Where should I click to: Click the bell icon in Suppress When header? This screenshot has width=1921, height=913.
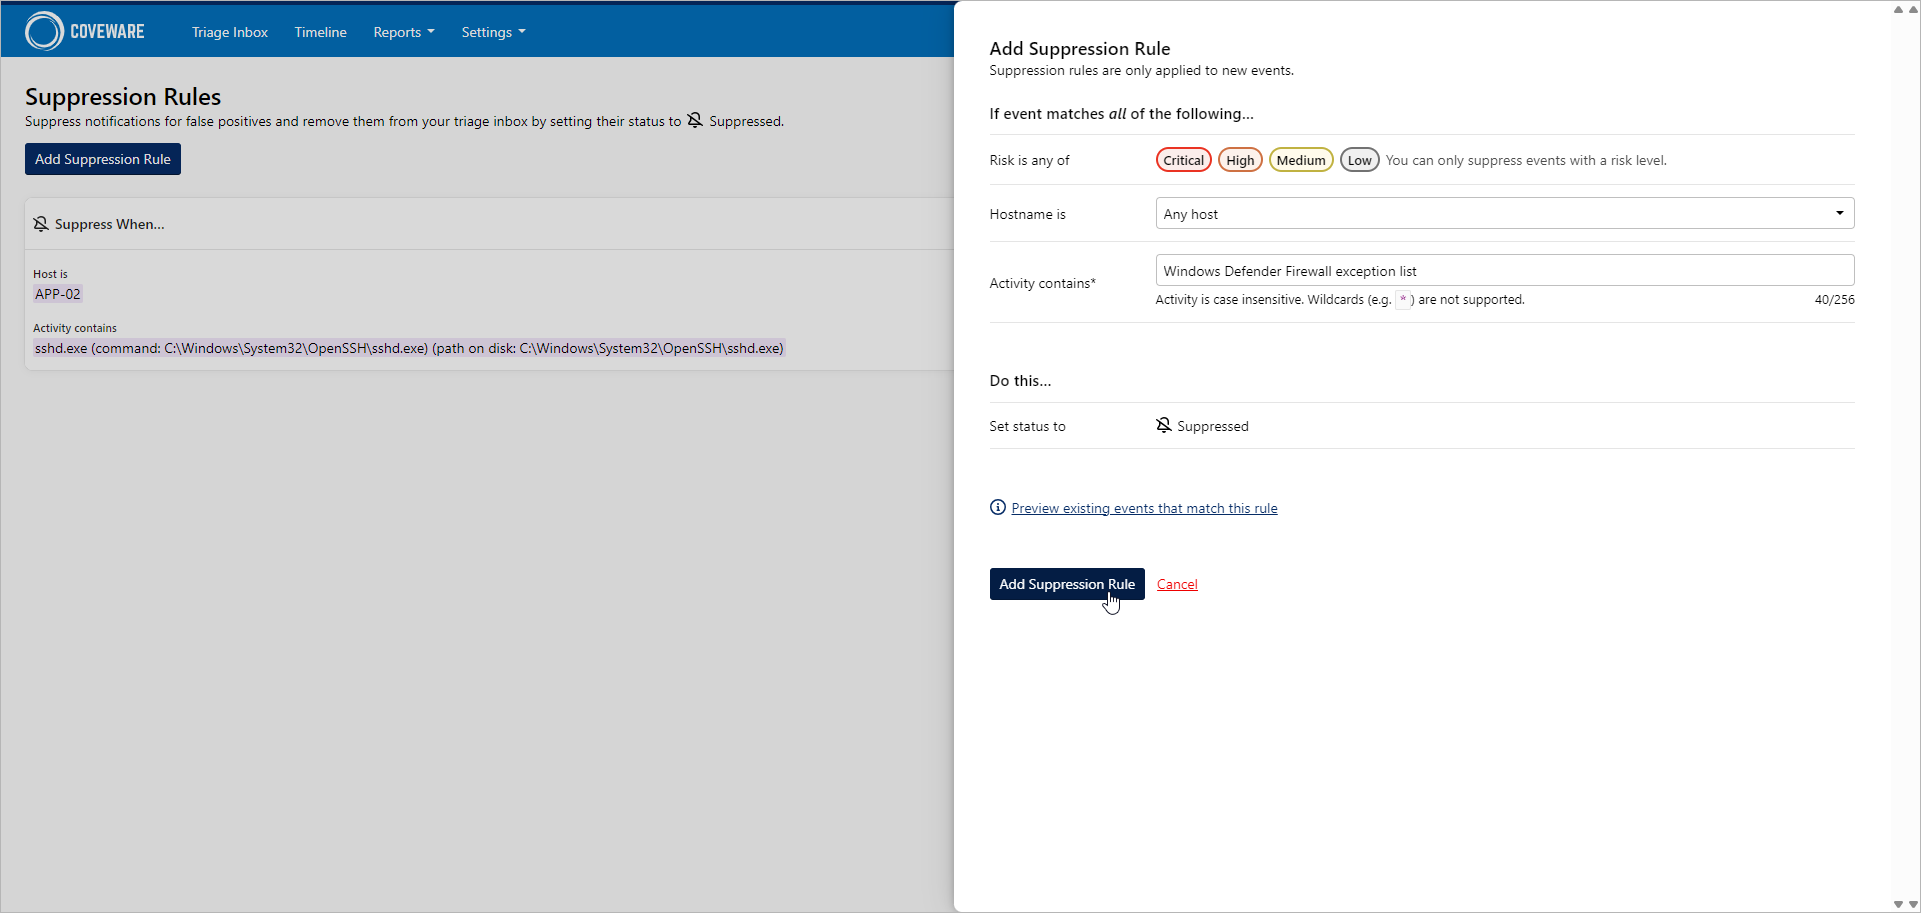(x=41, y=224)
